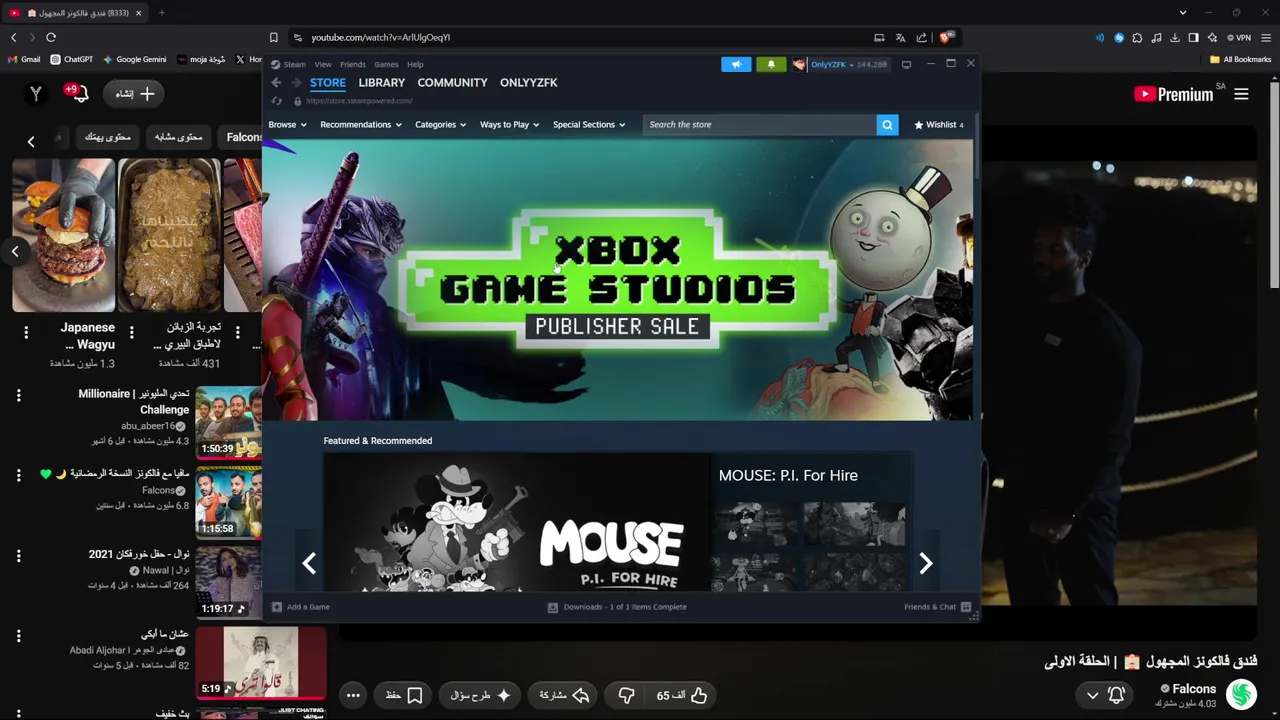Open the ChatGPT bookmark
Viewport: 1280px width, 720px height.
click(x=72, y=60)
